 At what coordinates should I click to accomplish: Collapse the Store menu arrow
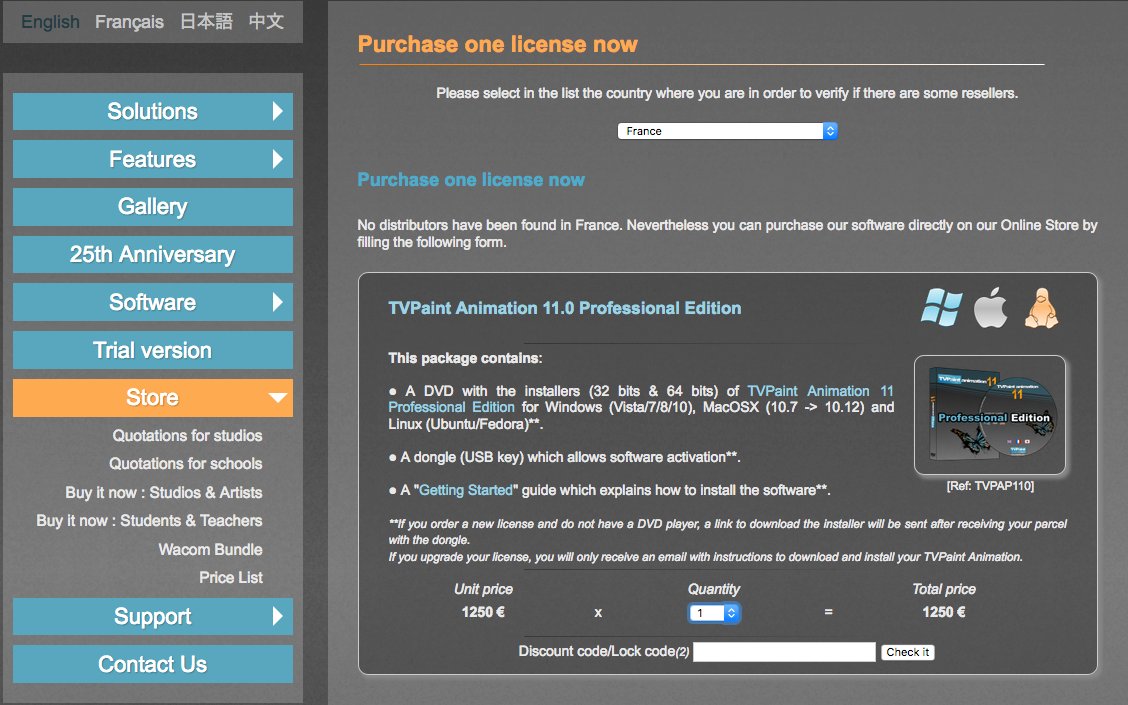(x=278, y=398)
